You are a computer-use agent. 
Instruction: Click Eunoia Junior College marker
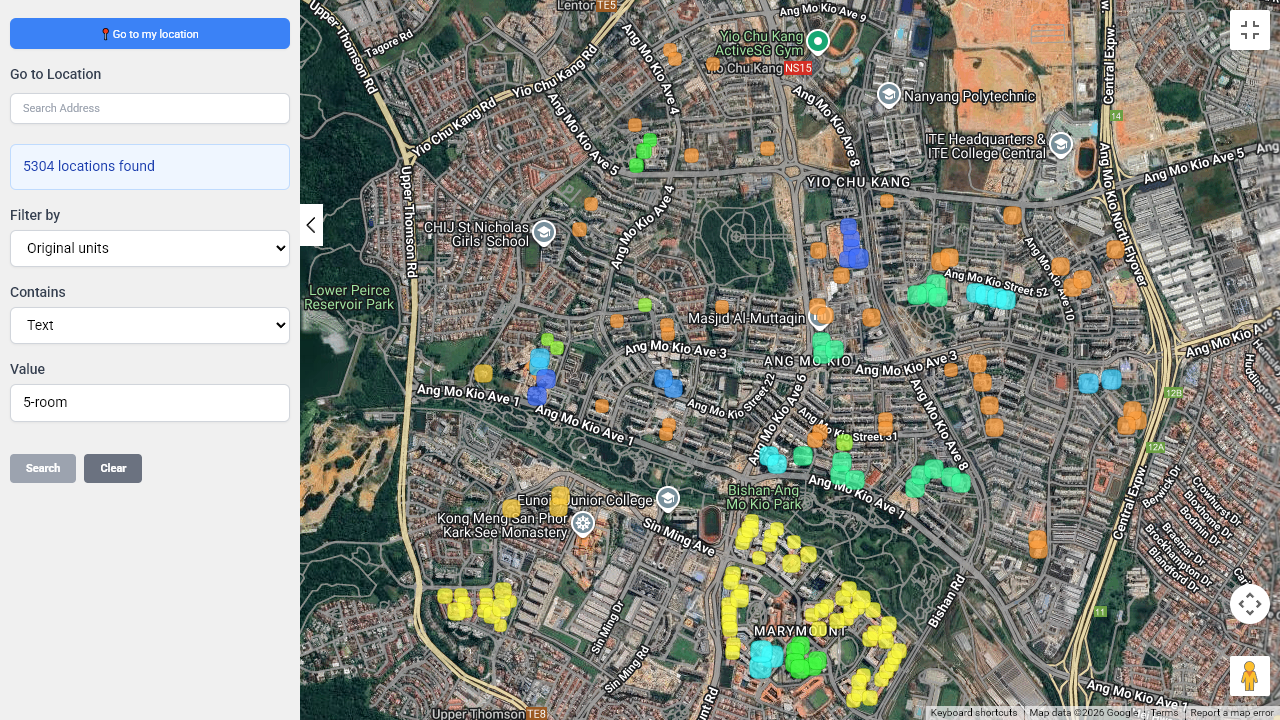(668, 498)
